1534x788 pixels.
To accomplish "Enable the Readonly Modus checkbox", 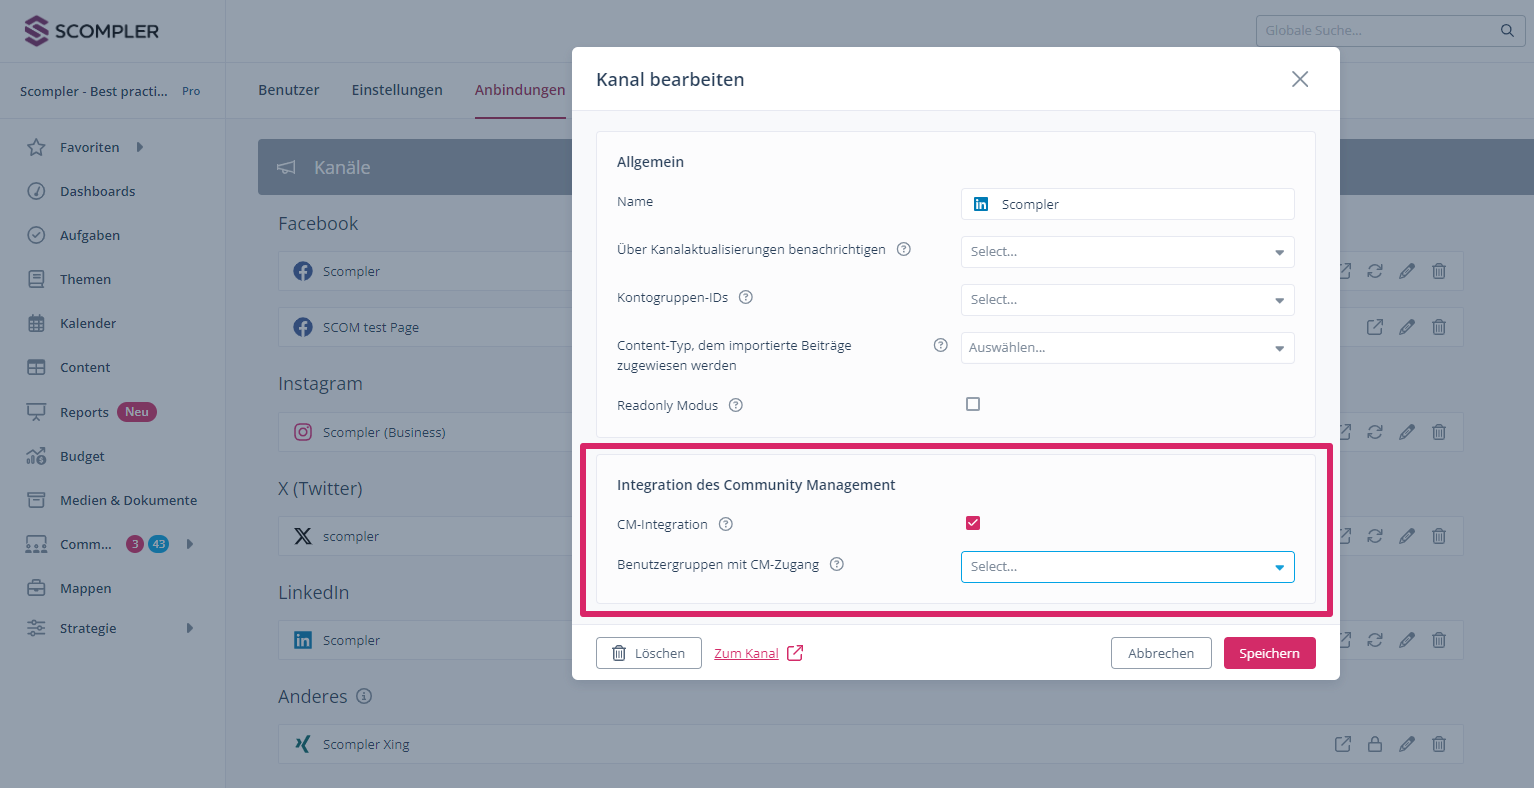I will coord(973,405).
